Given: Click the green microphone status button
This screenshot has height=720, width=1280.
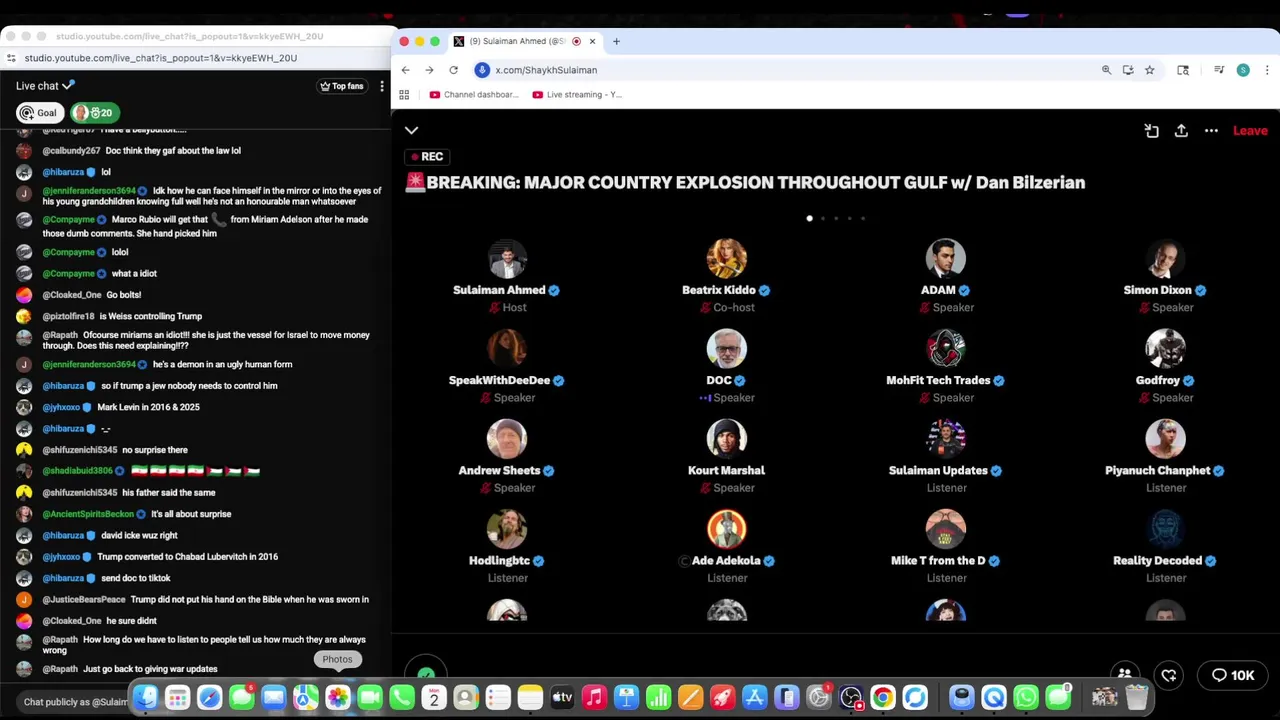Looking at the screenshot, I should point(427,677).
